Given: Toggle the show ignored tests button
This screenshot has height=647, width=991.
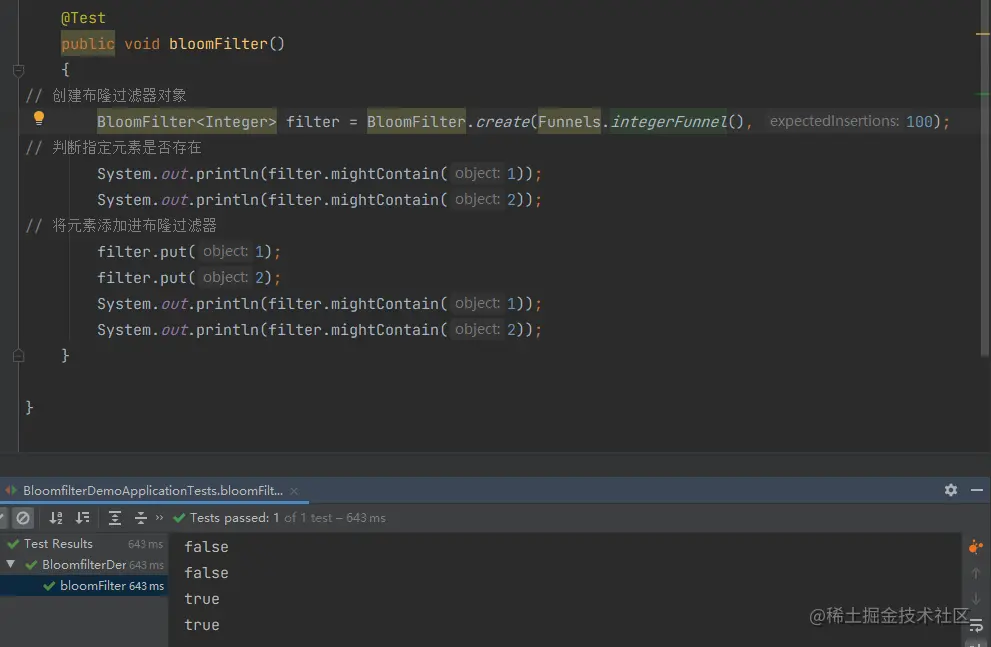Looking at the screenshot, I should [x=23, y=518].
